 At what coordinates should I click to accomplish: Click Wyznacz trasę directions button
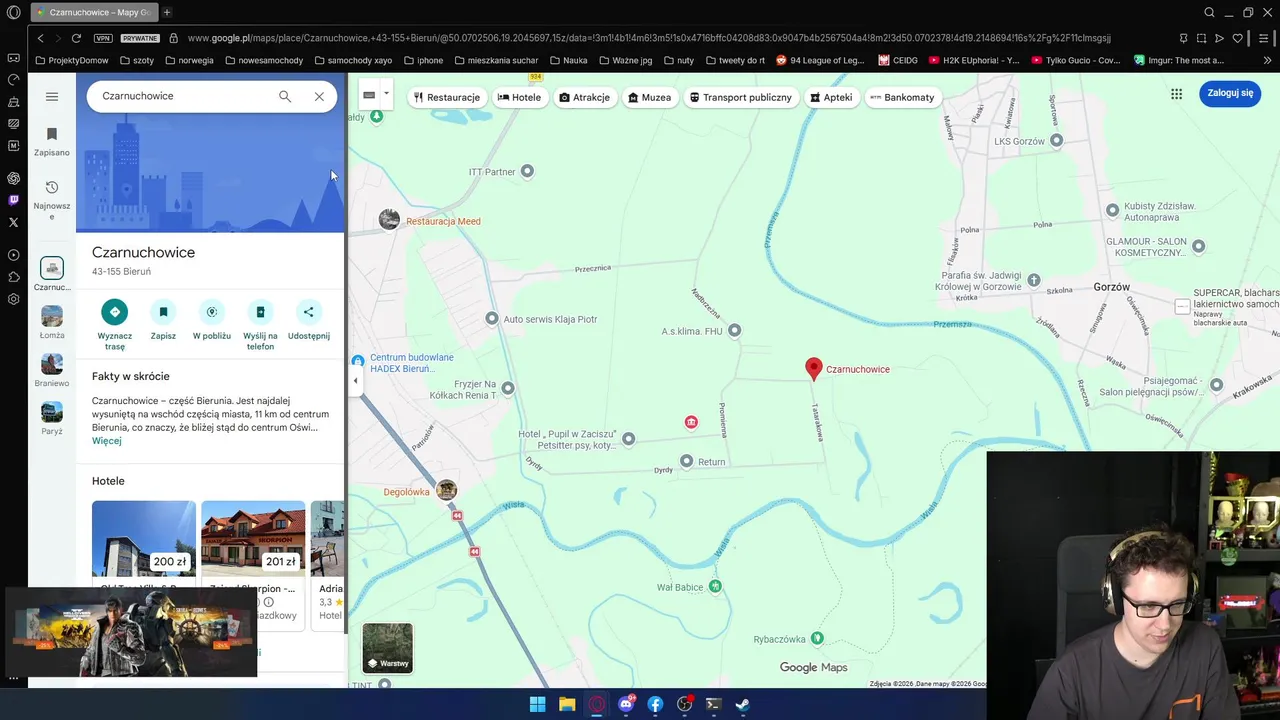(x=115, y=312)
